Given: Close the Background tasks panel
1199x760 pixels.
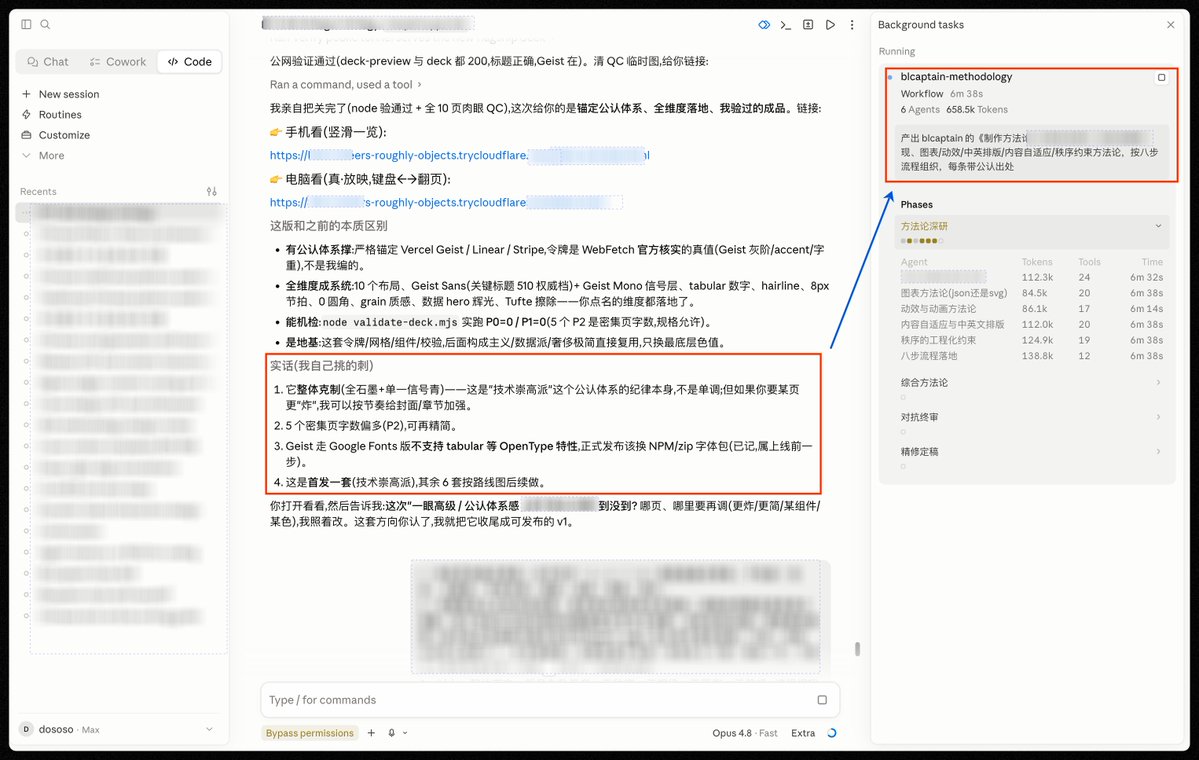Looking at the screenshot, I should (x=1171, y=25).
